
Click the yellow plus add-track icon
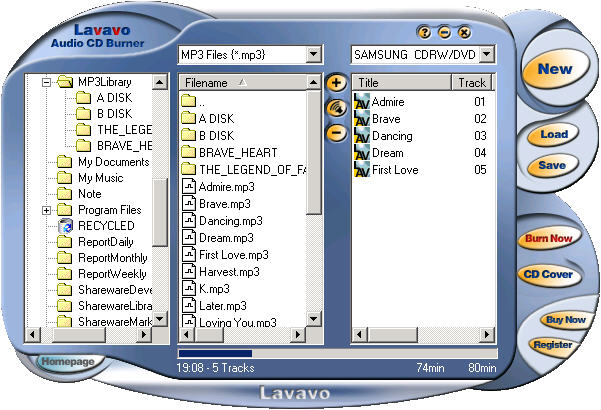click(336, 83)
